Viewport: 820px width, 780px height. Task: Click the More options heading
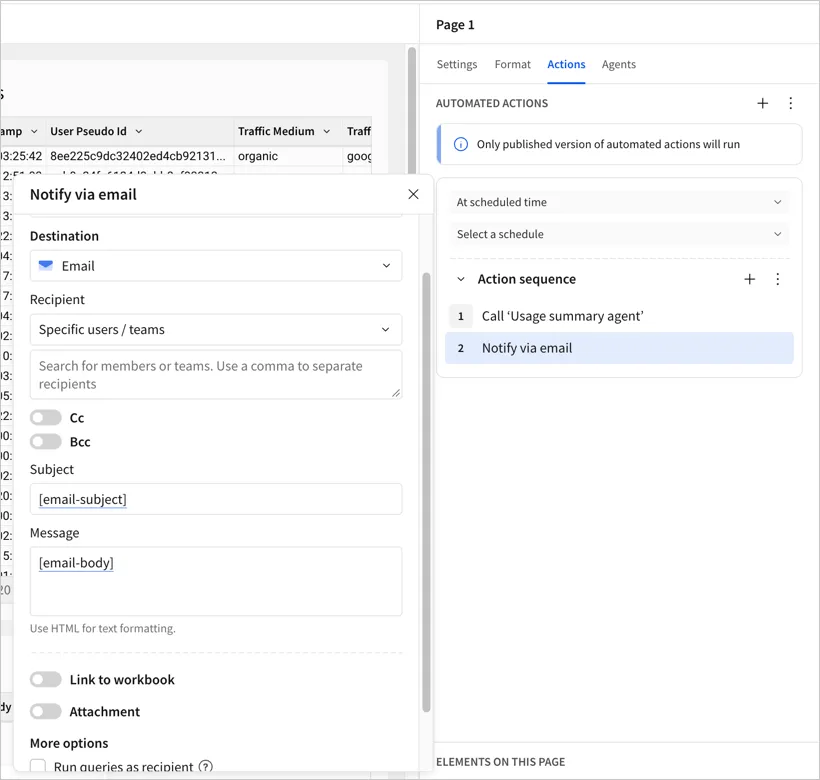tap(69, 743)
